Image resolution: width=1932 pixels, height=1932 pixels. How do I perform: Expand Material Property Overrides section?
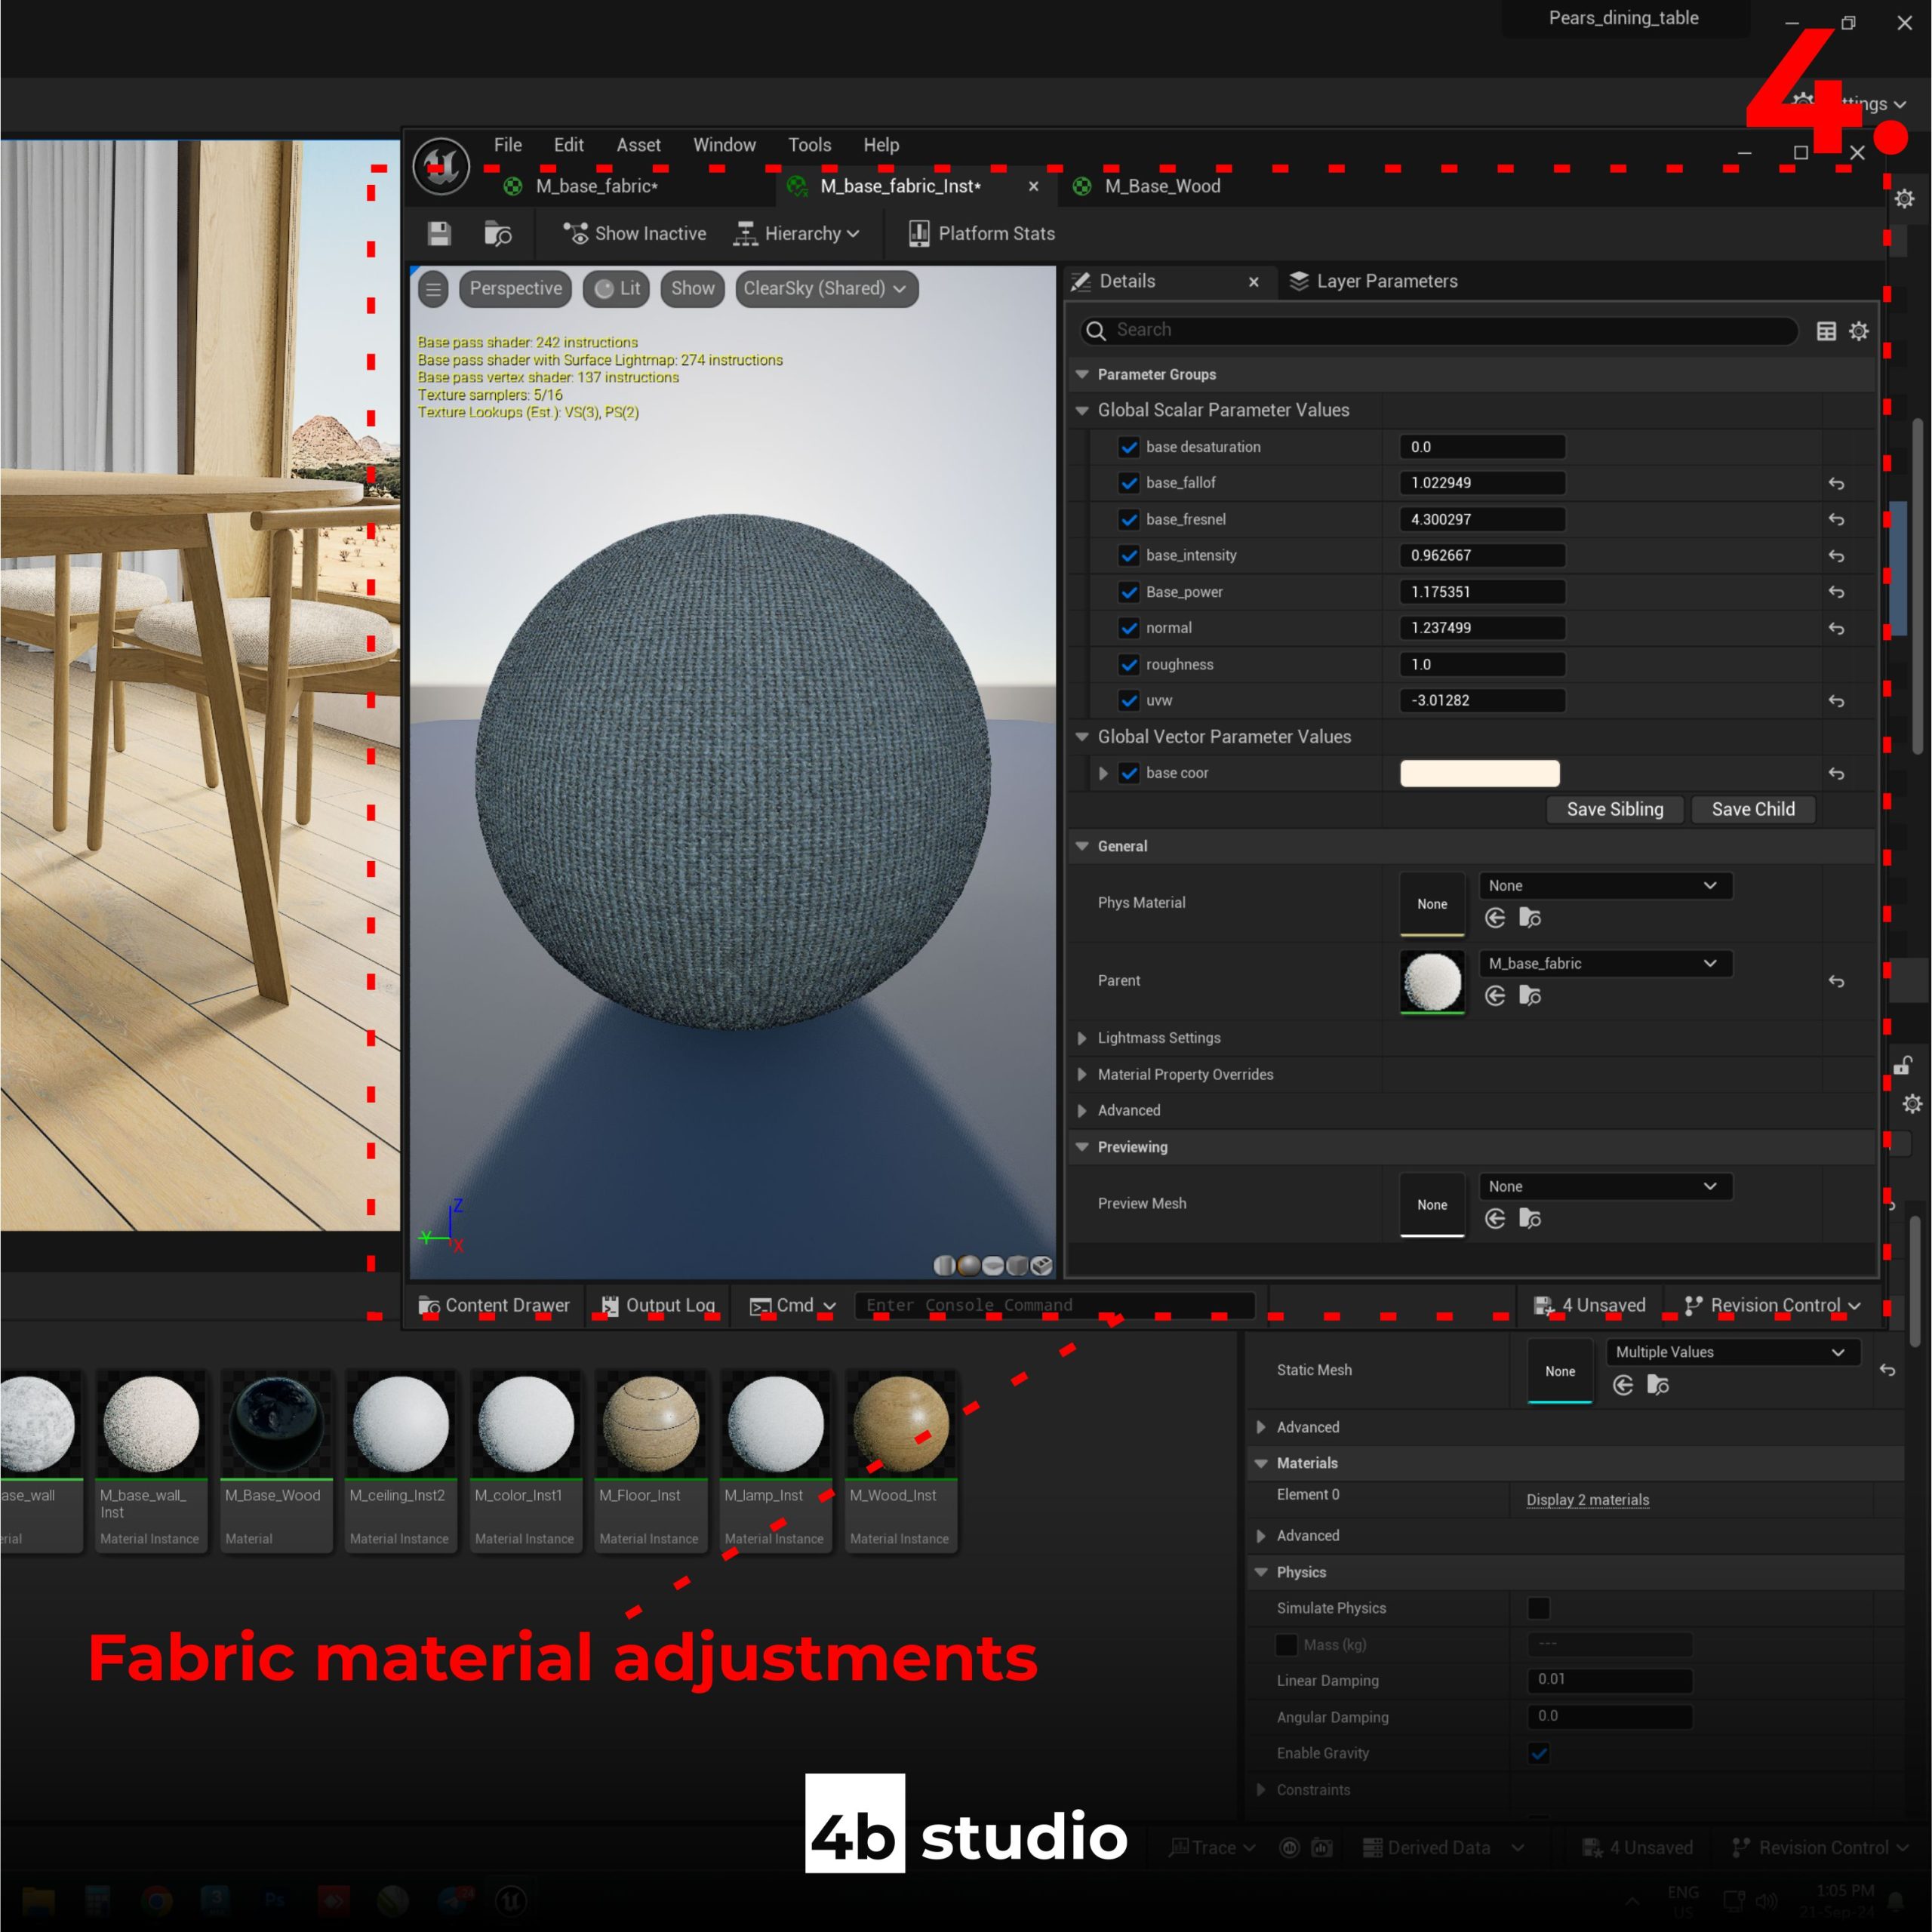coord(1082,1075)
